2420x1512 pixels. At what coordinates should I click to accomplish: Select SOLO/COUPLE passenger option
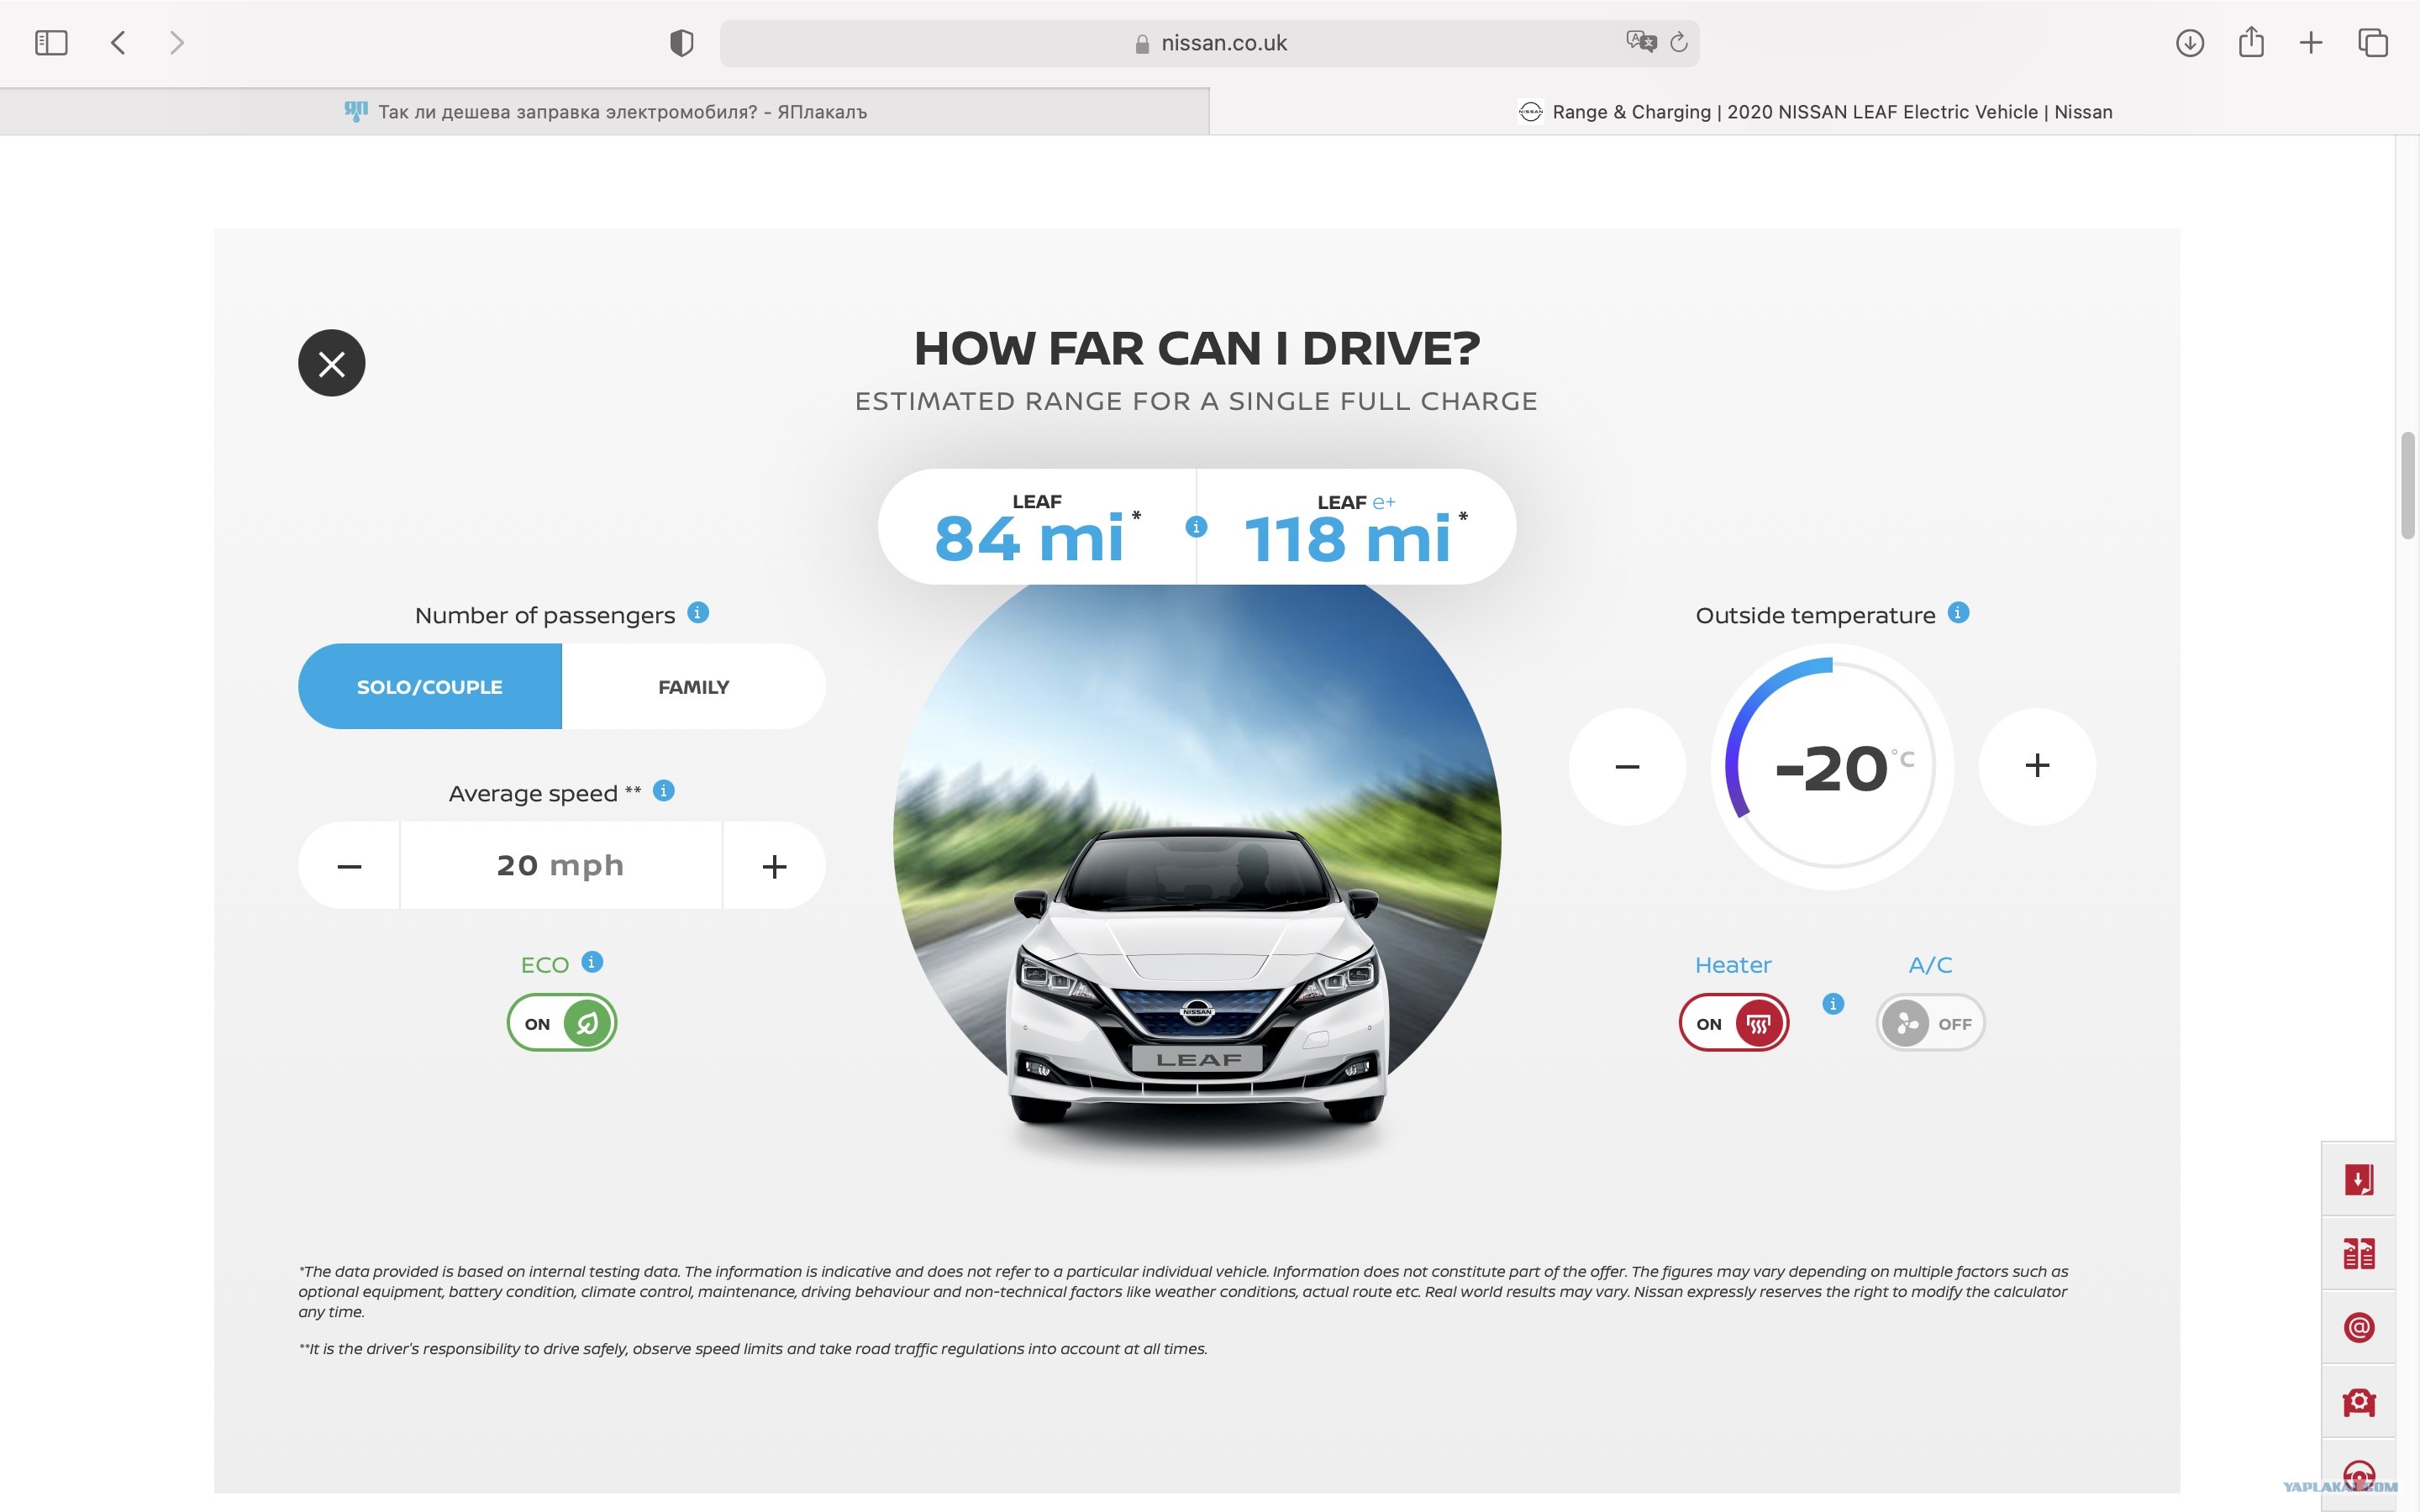click(x=430, y=687)
